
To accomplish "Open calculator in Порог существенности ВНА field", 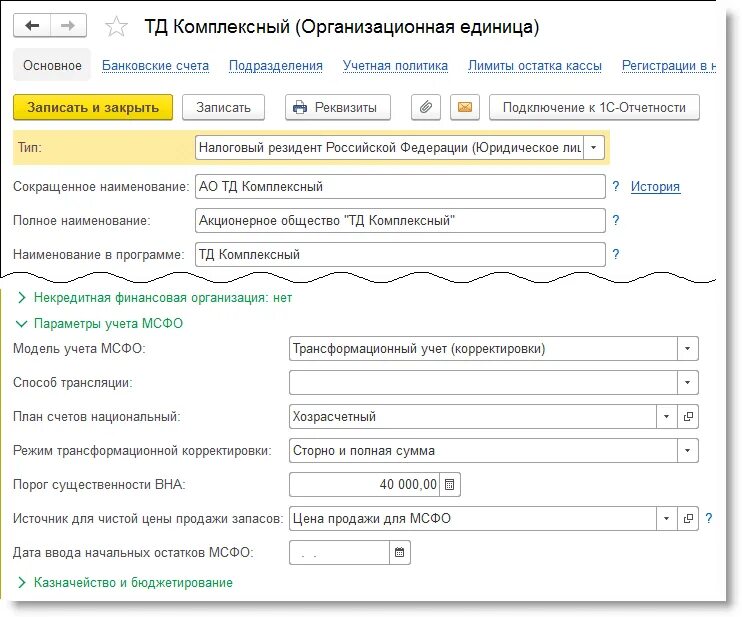I will click(450, 485).
